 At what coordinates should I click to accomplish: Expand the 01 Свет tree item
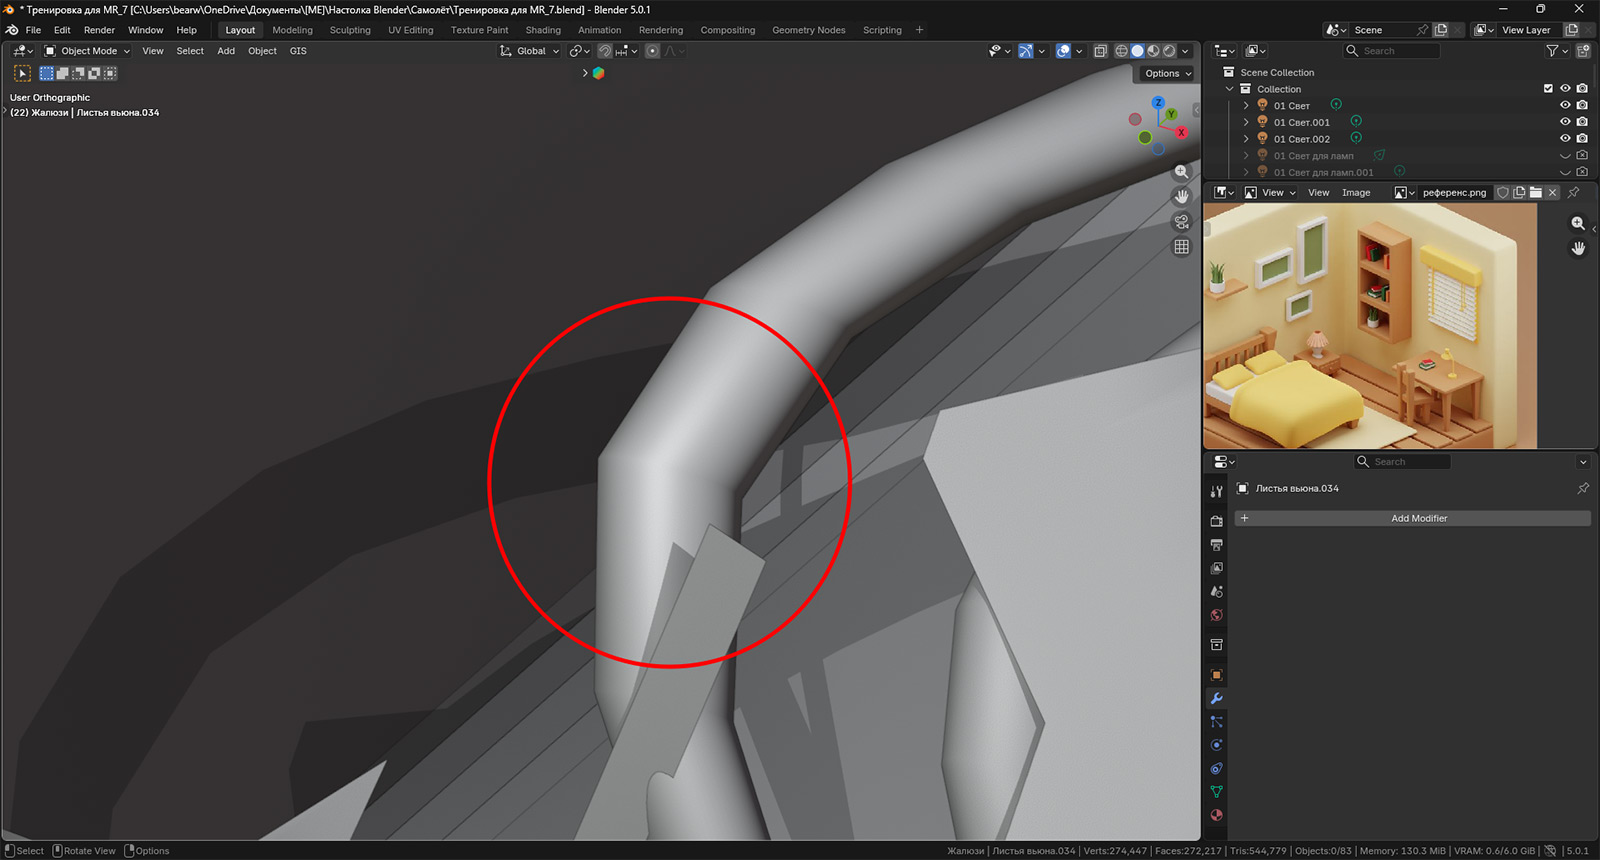click(x=1246, y=105)
